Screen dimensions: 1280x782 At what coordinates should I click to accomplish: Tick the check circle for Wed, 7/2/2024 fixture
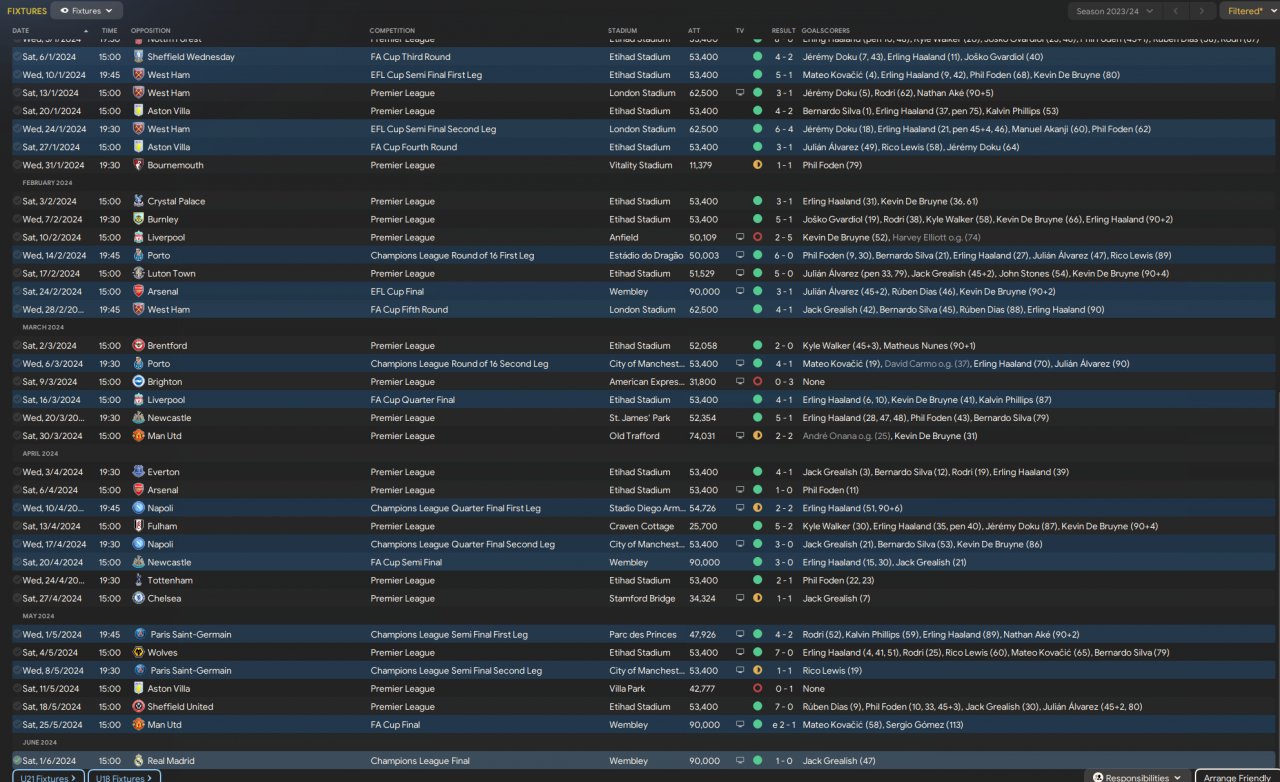point(17,219)
